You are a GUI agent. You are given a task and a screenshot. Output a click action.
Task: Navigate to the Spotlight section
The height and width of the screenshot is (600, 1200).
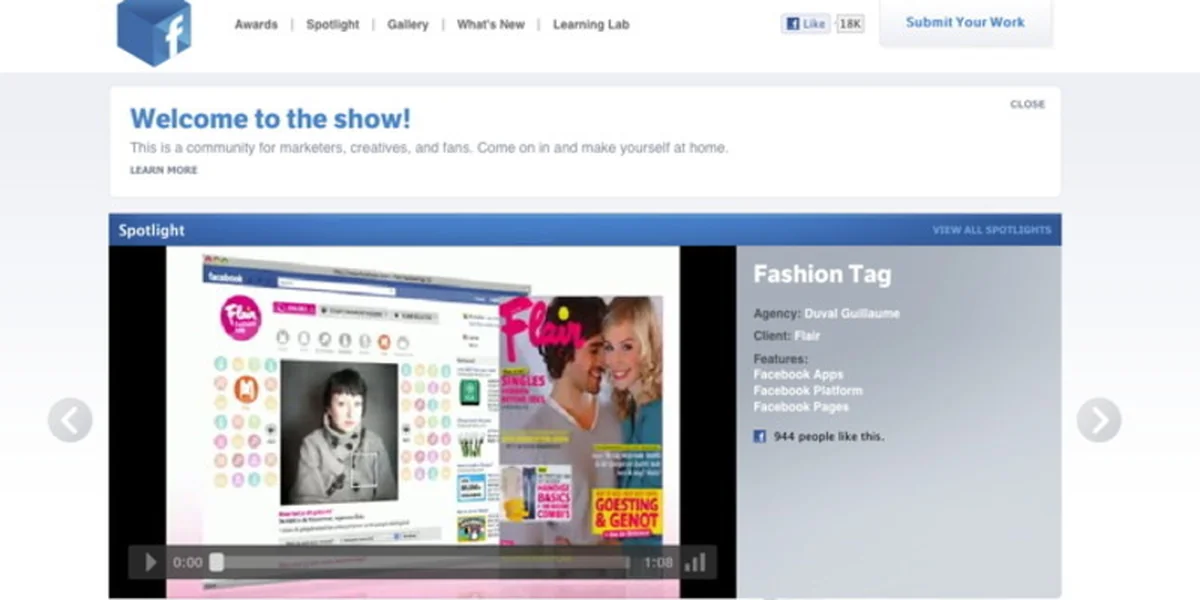coord(332,24)
